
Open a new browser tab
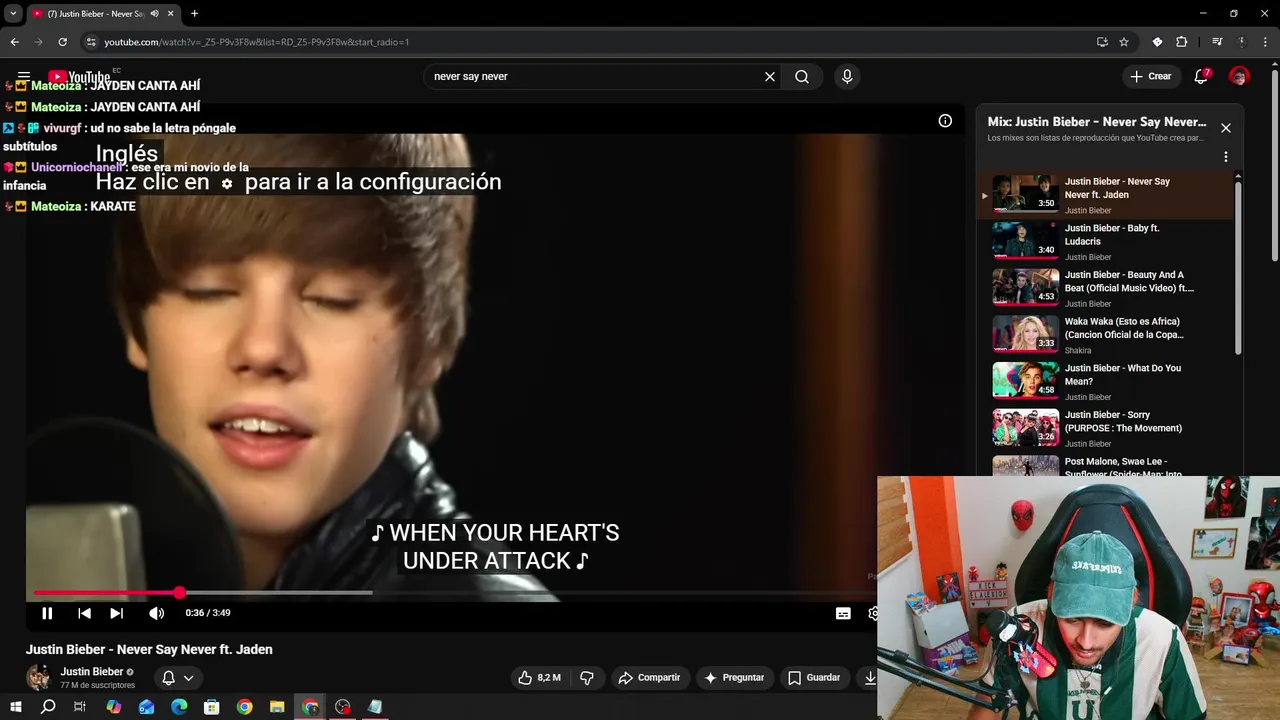(194, 14)
